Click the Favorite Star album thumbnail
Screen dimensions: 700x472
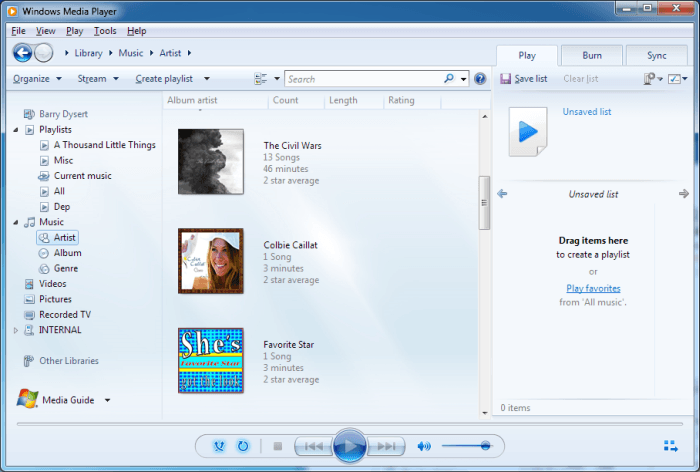211,360
